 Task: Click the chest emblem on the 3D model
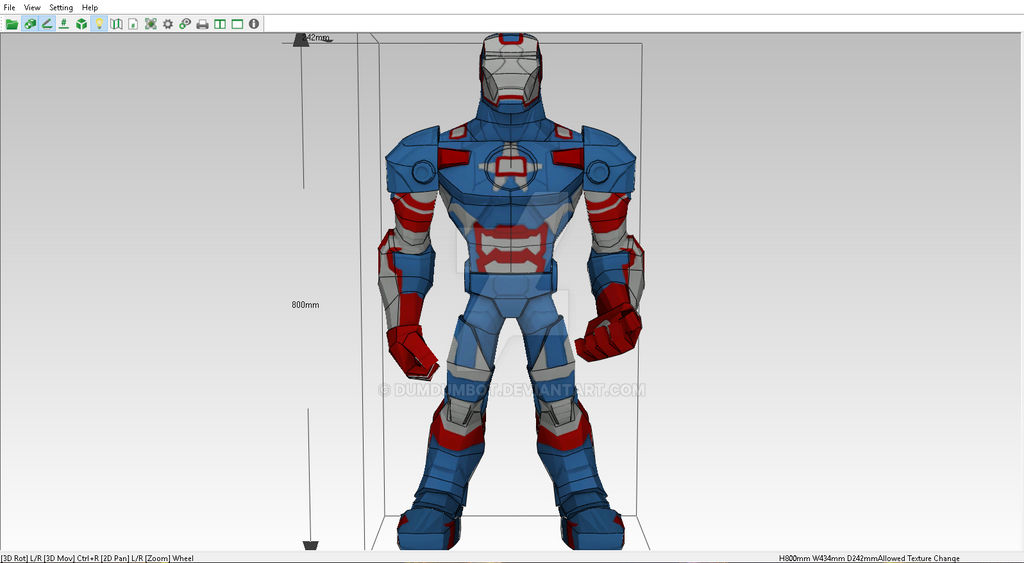pos(511,167)
